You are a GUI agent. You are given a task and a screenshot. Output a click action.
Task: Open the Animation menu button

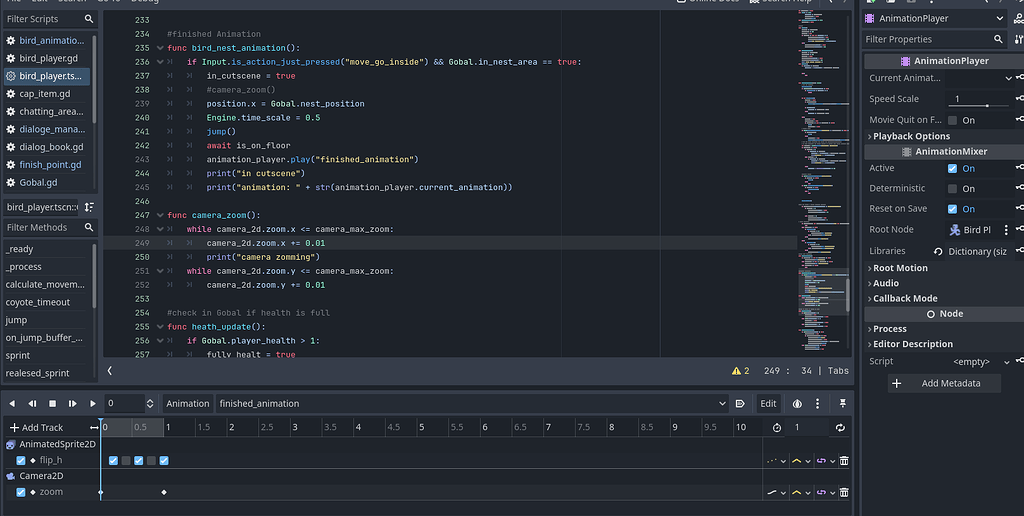187,404
